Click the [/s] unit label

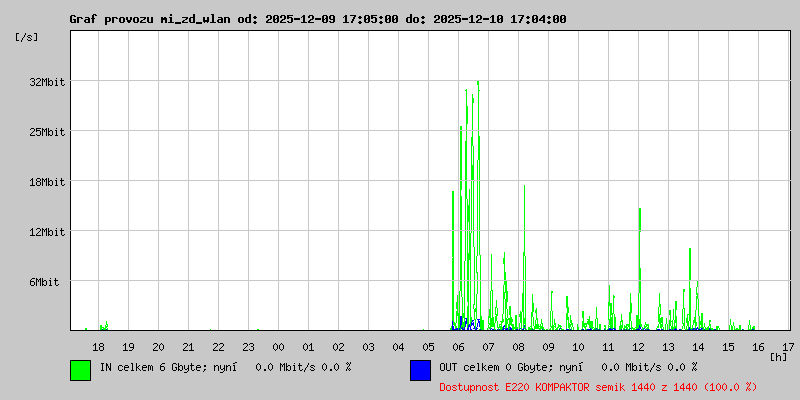tap(27, 37)
